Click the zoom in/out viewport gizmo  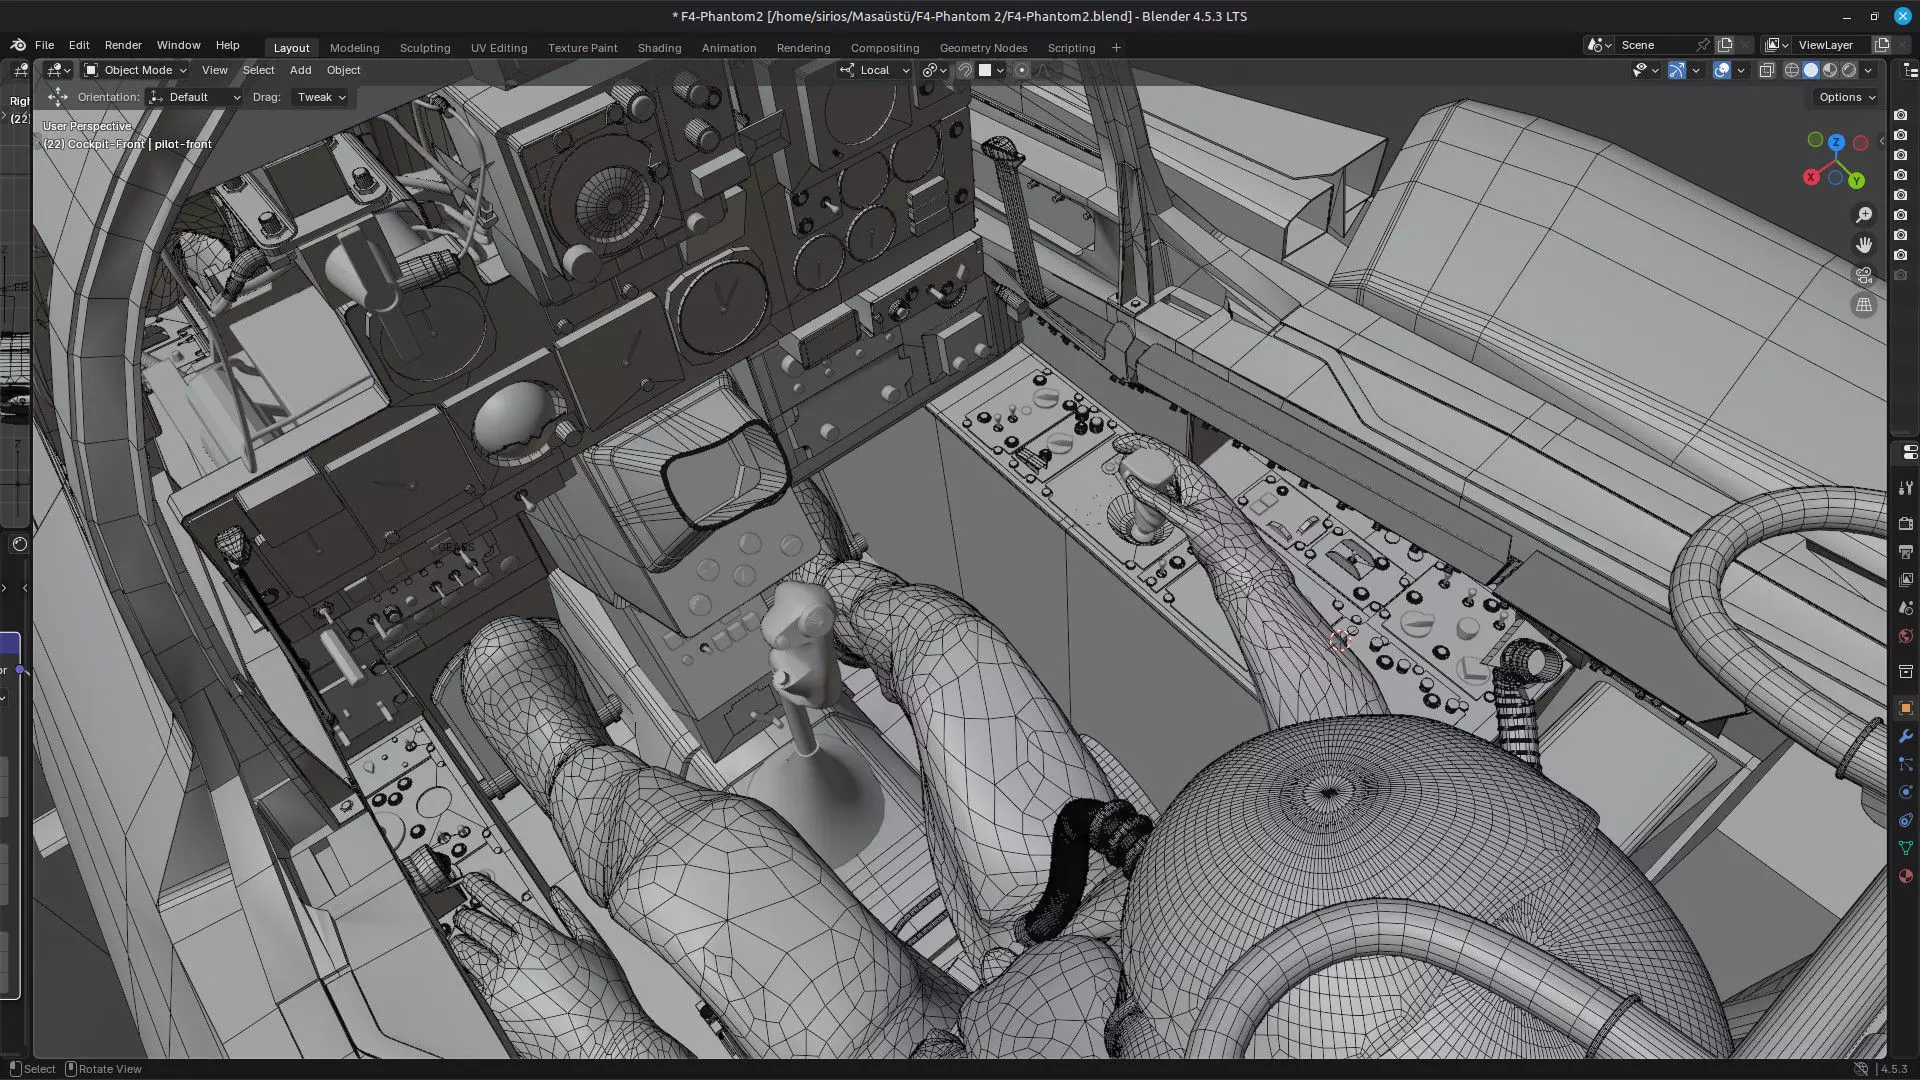[x=1864, y=215]
